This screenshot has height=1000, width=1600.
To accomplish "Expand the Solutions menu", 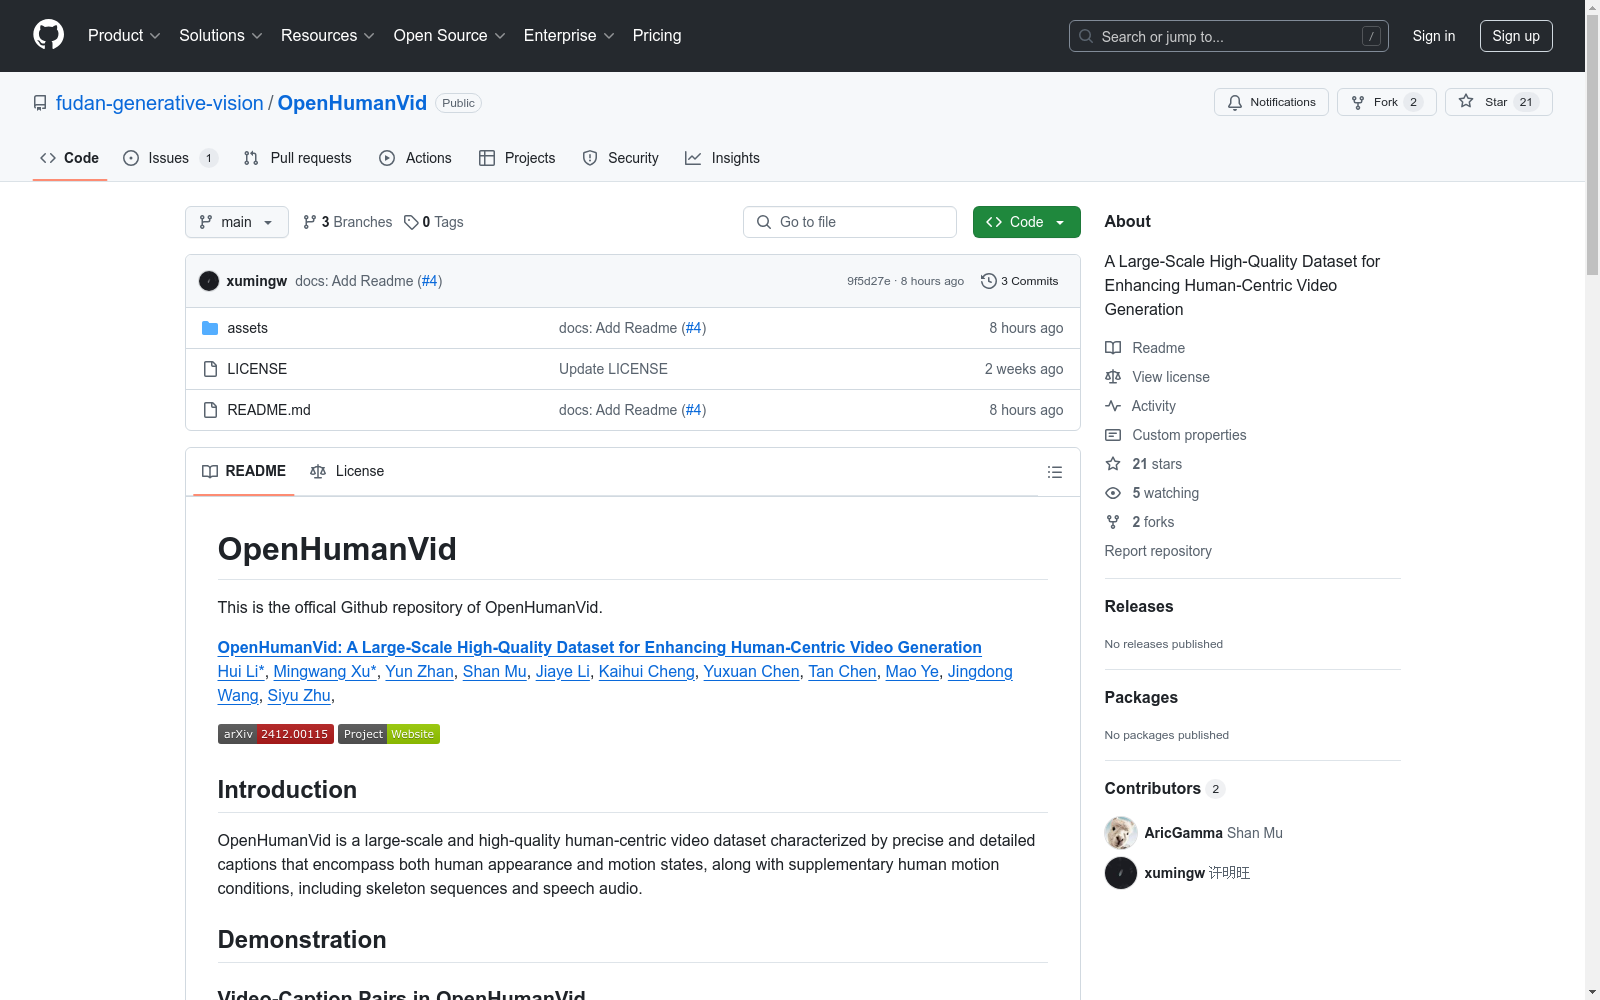I will pos(221,36).
